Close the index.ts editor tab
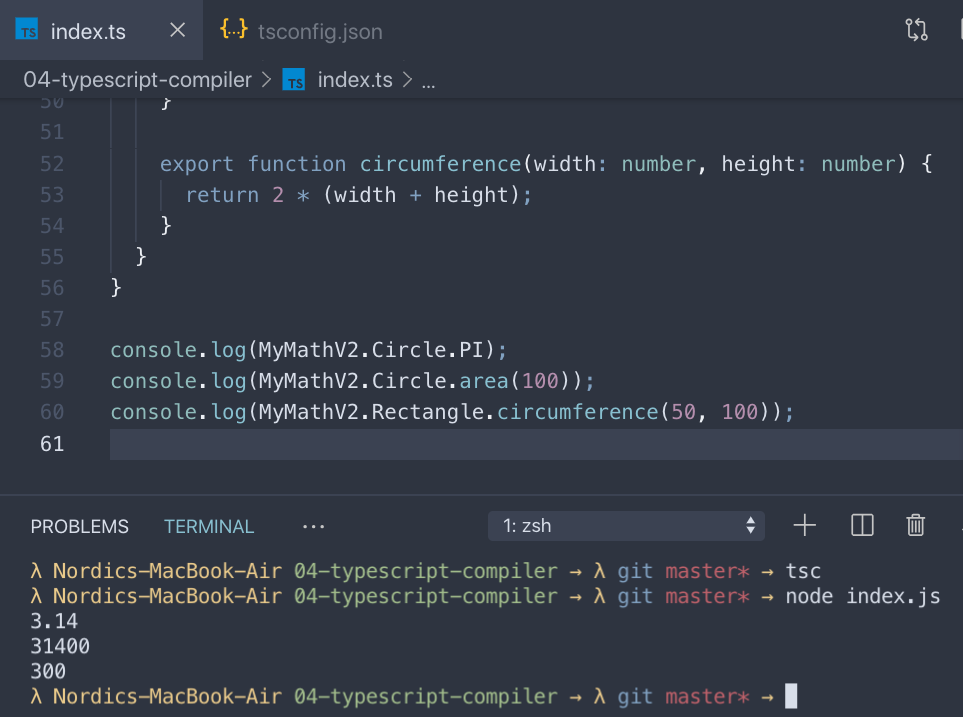The image size is (963, 717). 177,29
